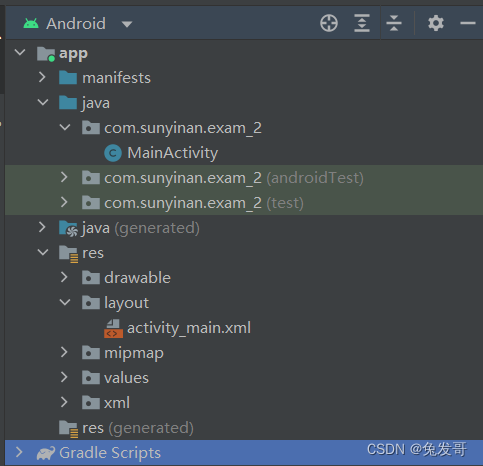Viewport: 483px width, 466px height.
Task: Collapse the main com.sunyinan.exam_2 package
Action: tap(65, 127)
